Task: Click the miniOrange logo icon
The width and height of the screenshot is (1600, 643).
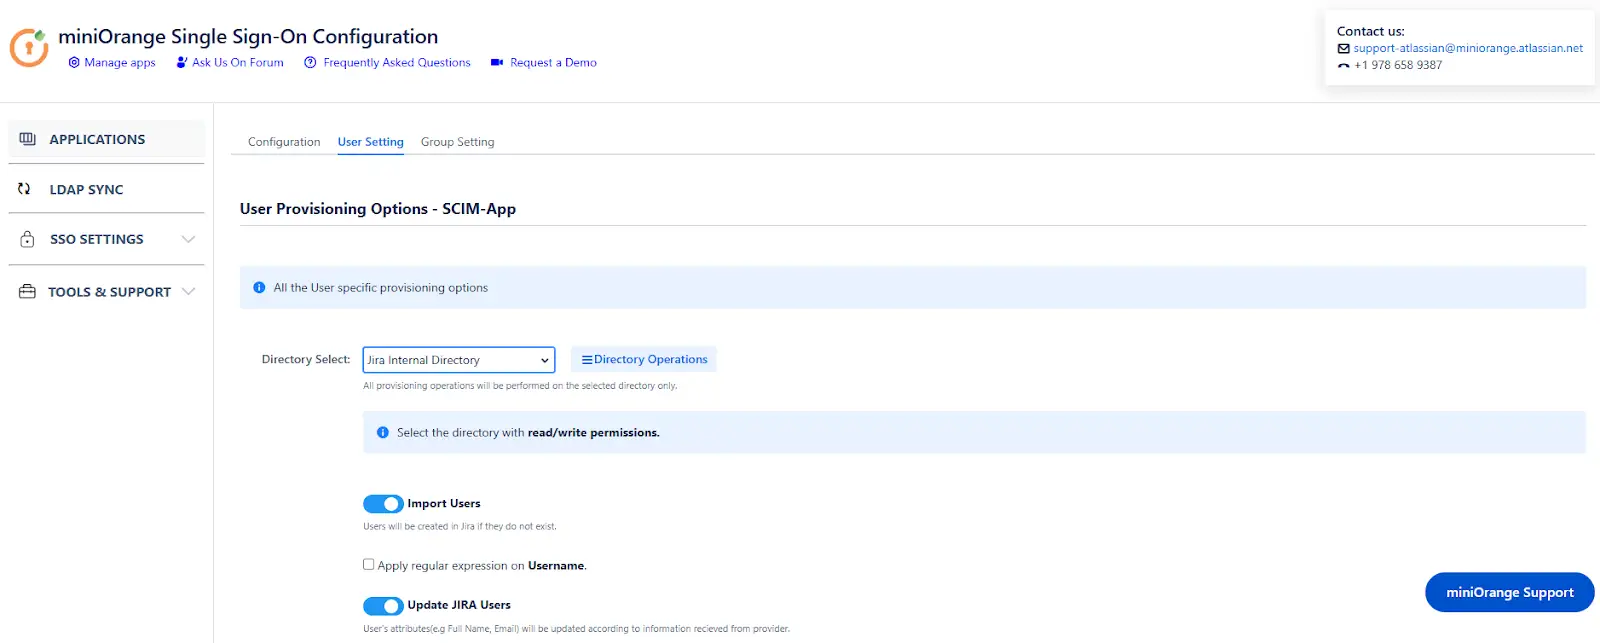Action: point(29,47)
